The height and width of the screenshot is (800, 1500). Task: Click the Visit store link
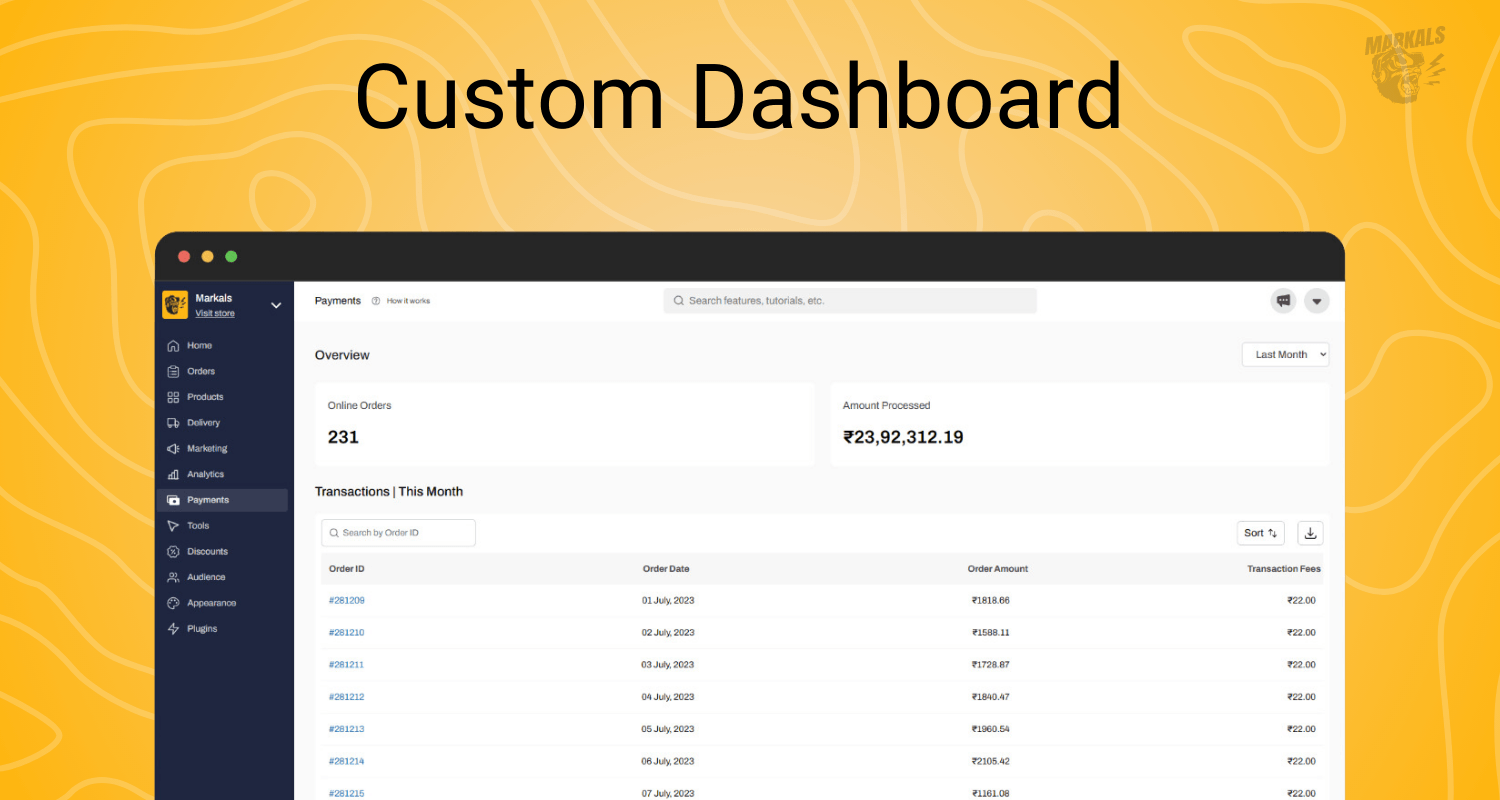click(x=214, y=312)
